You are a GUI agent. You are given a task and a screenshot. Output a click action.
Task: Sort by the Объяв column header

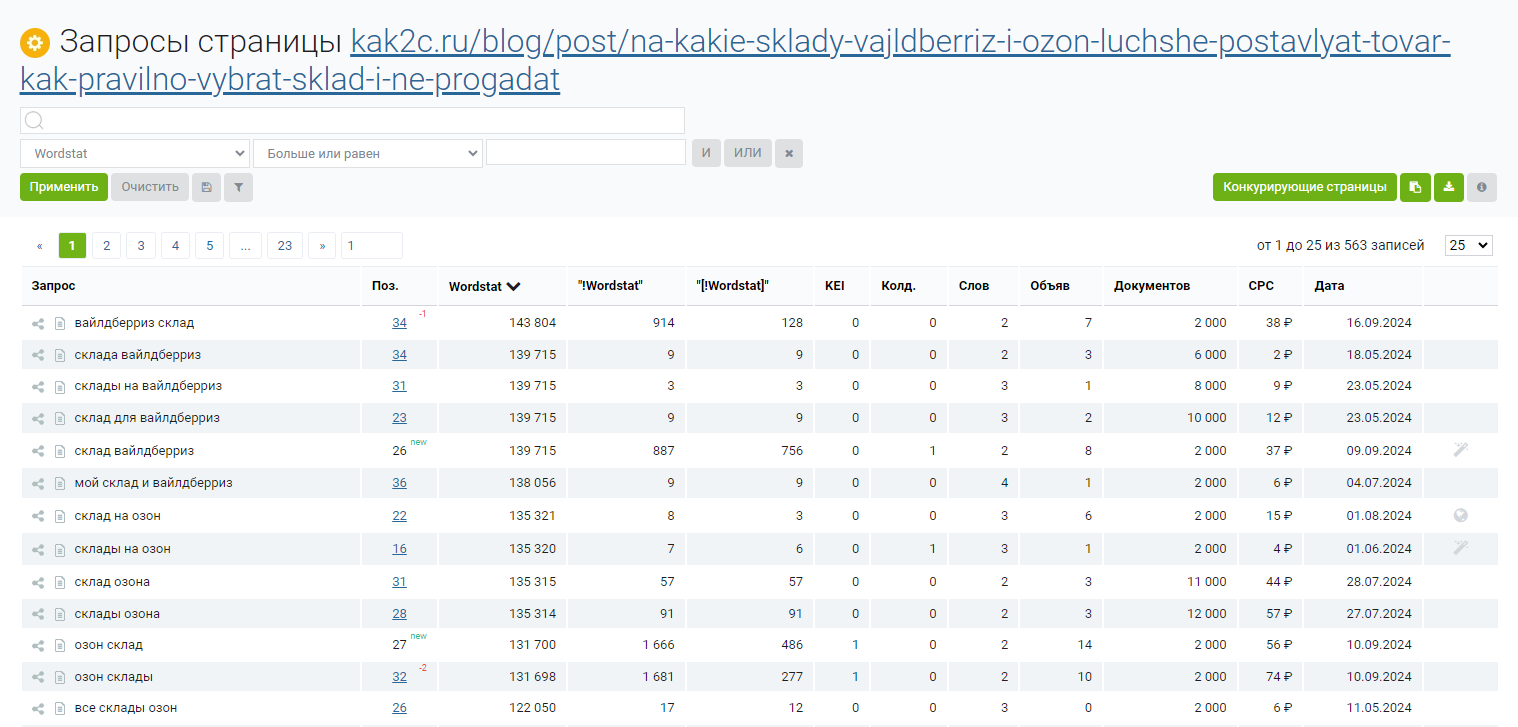1049,286
